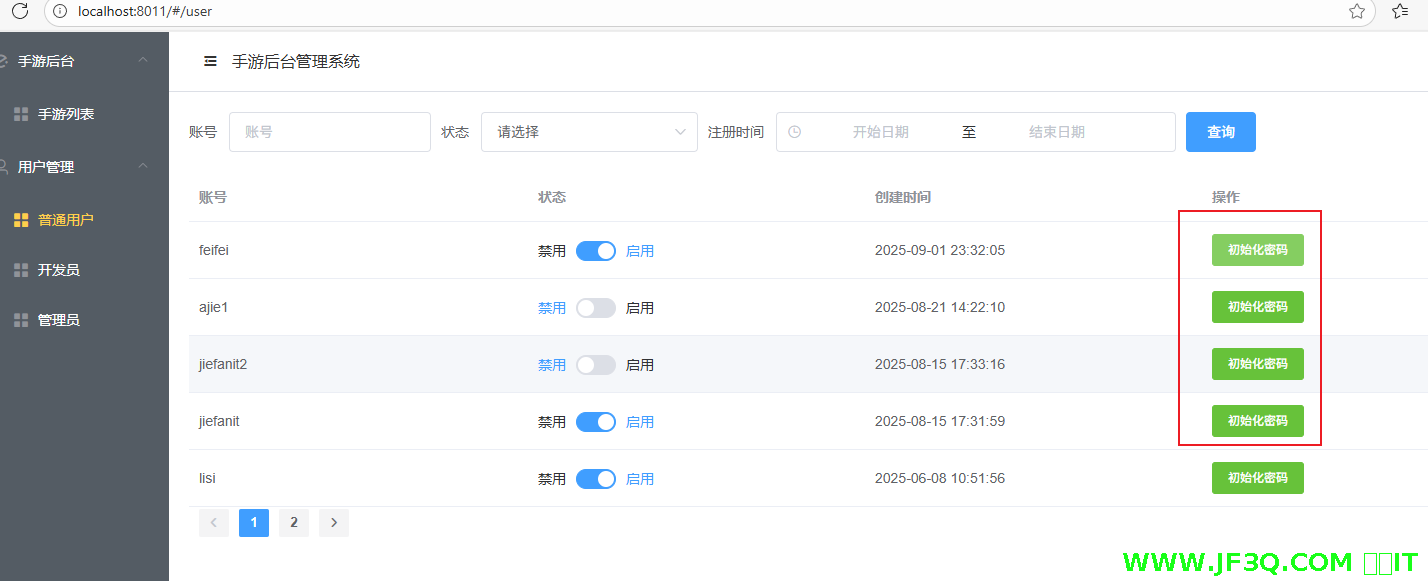Viewport: 1428px width, 581px height.
Task: Click 初始化密码 for user lisi
Action: [1257, 478]
